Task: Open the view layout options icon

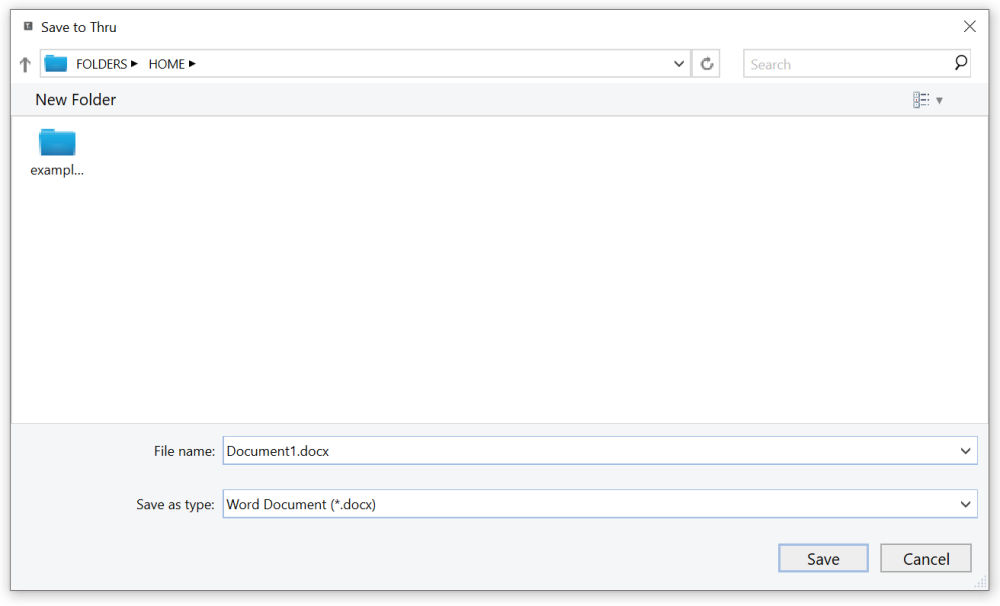Action: (921, 100)
